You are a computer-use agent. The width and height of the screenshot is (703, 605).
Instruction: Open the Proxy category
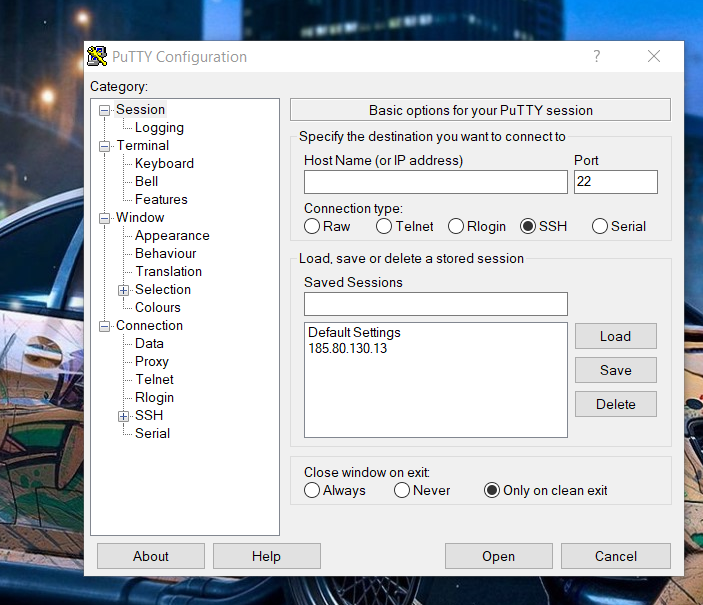click(x=152, y=361)
